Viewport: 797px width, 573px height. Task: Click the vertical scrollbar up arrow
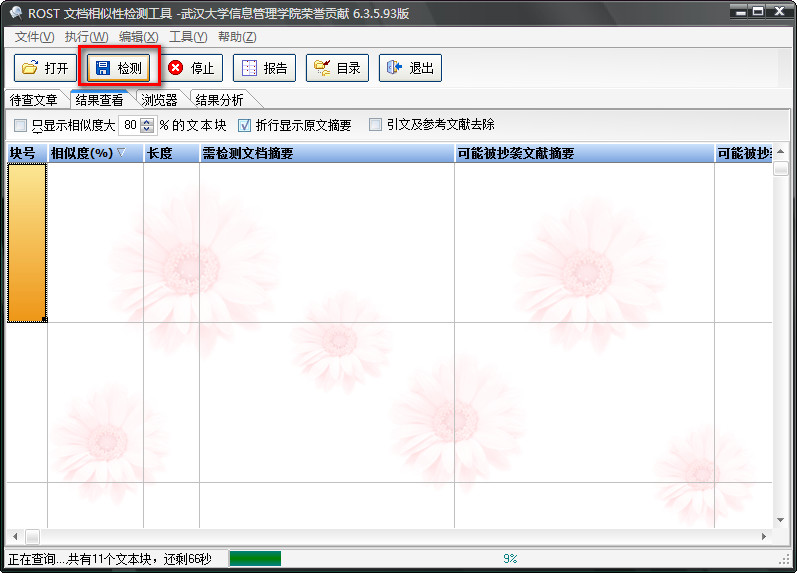[781, 152]
